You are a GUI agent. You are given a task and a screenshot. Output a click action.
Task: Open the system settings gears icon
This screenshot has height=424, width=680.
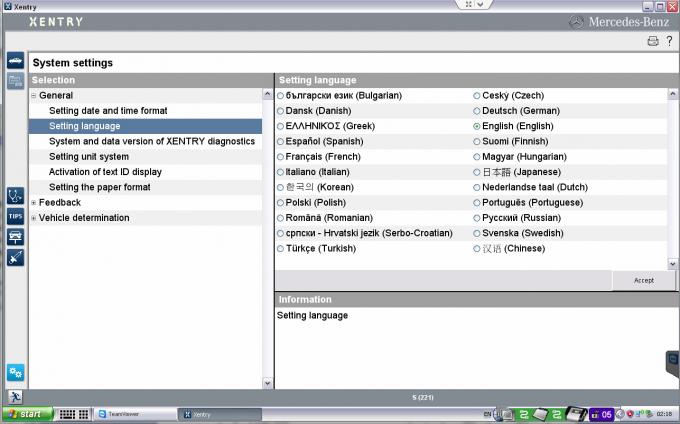click(x=15, y=372)
